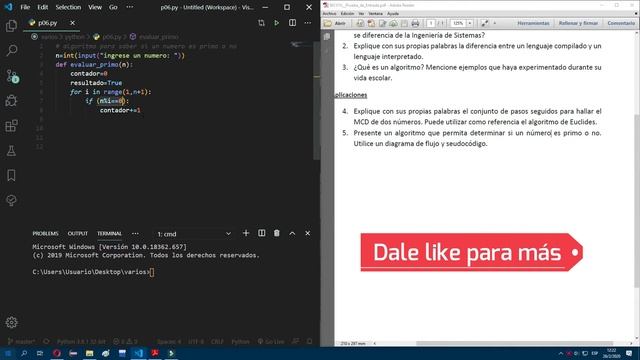The width and height of the screenshot is (640, 360).
Task: Select the Python interpreter in status bar
Action: click(x=81, y=341)
